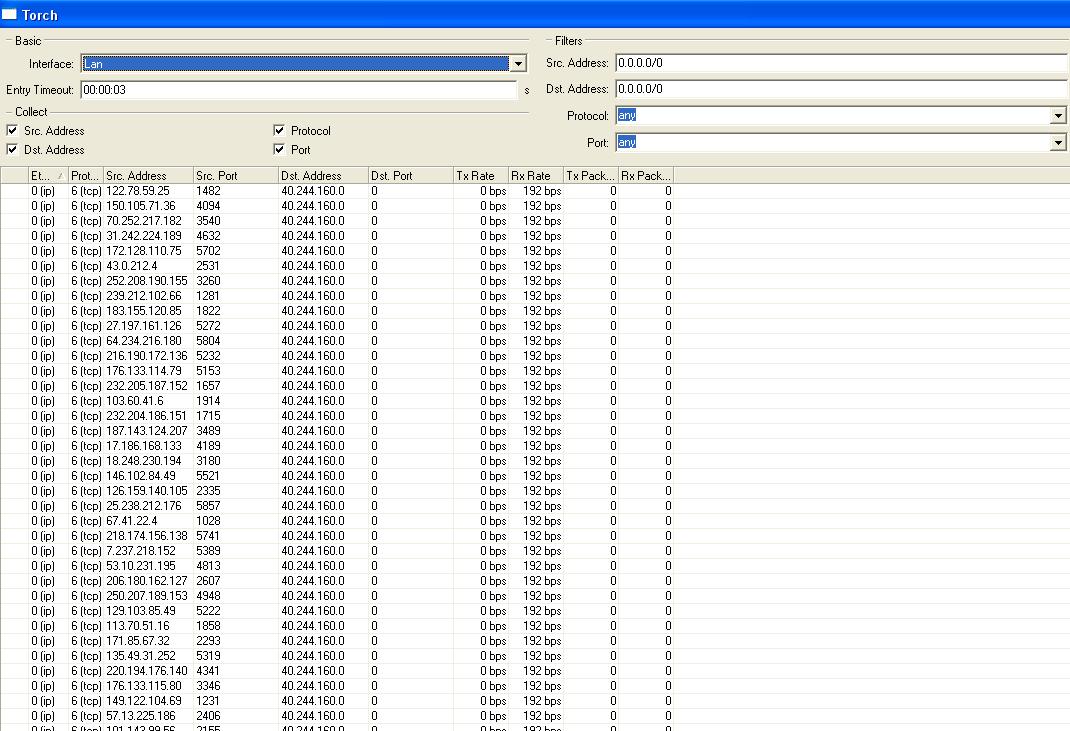Sort by the Rx Rate column header

pos(536,175)
